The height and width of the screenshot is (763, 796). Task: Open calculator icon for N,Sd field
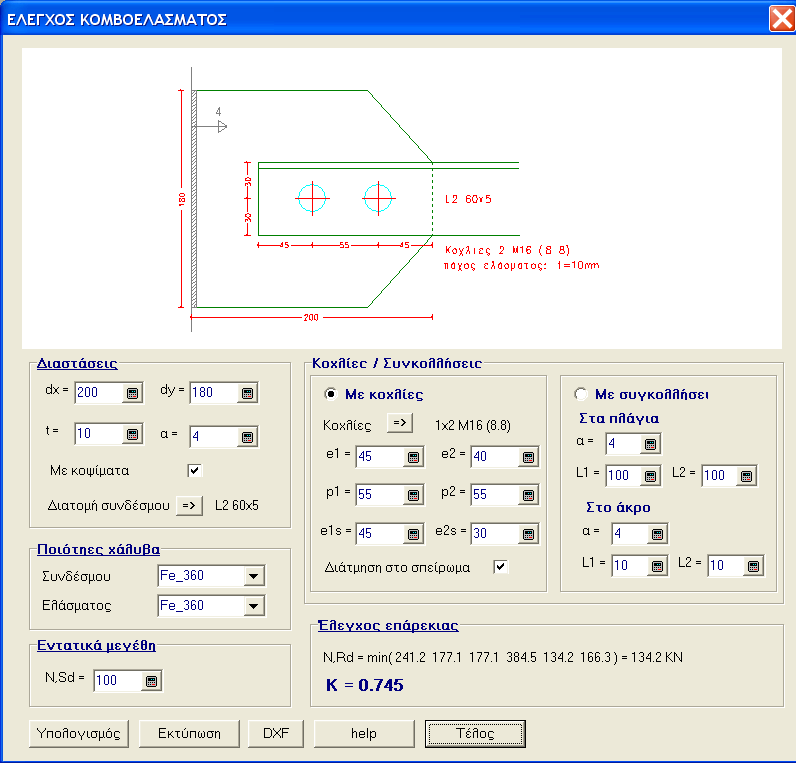click(x=151, y=681)
